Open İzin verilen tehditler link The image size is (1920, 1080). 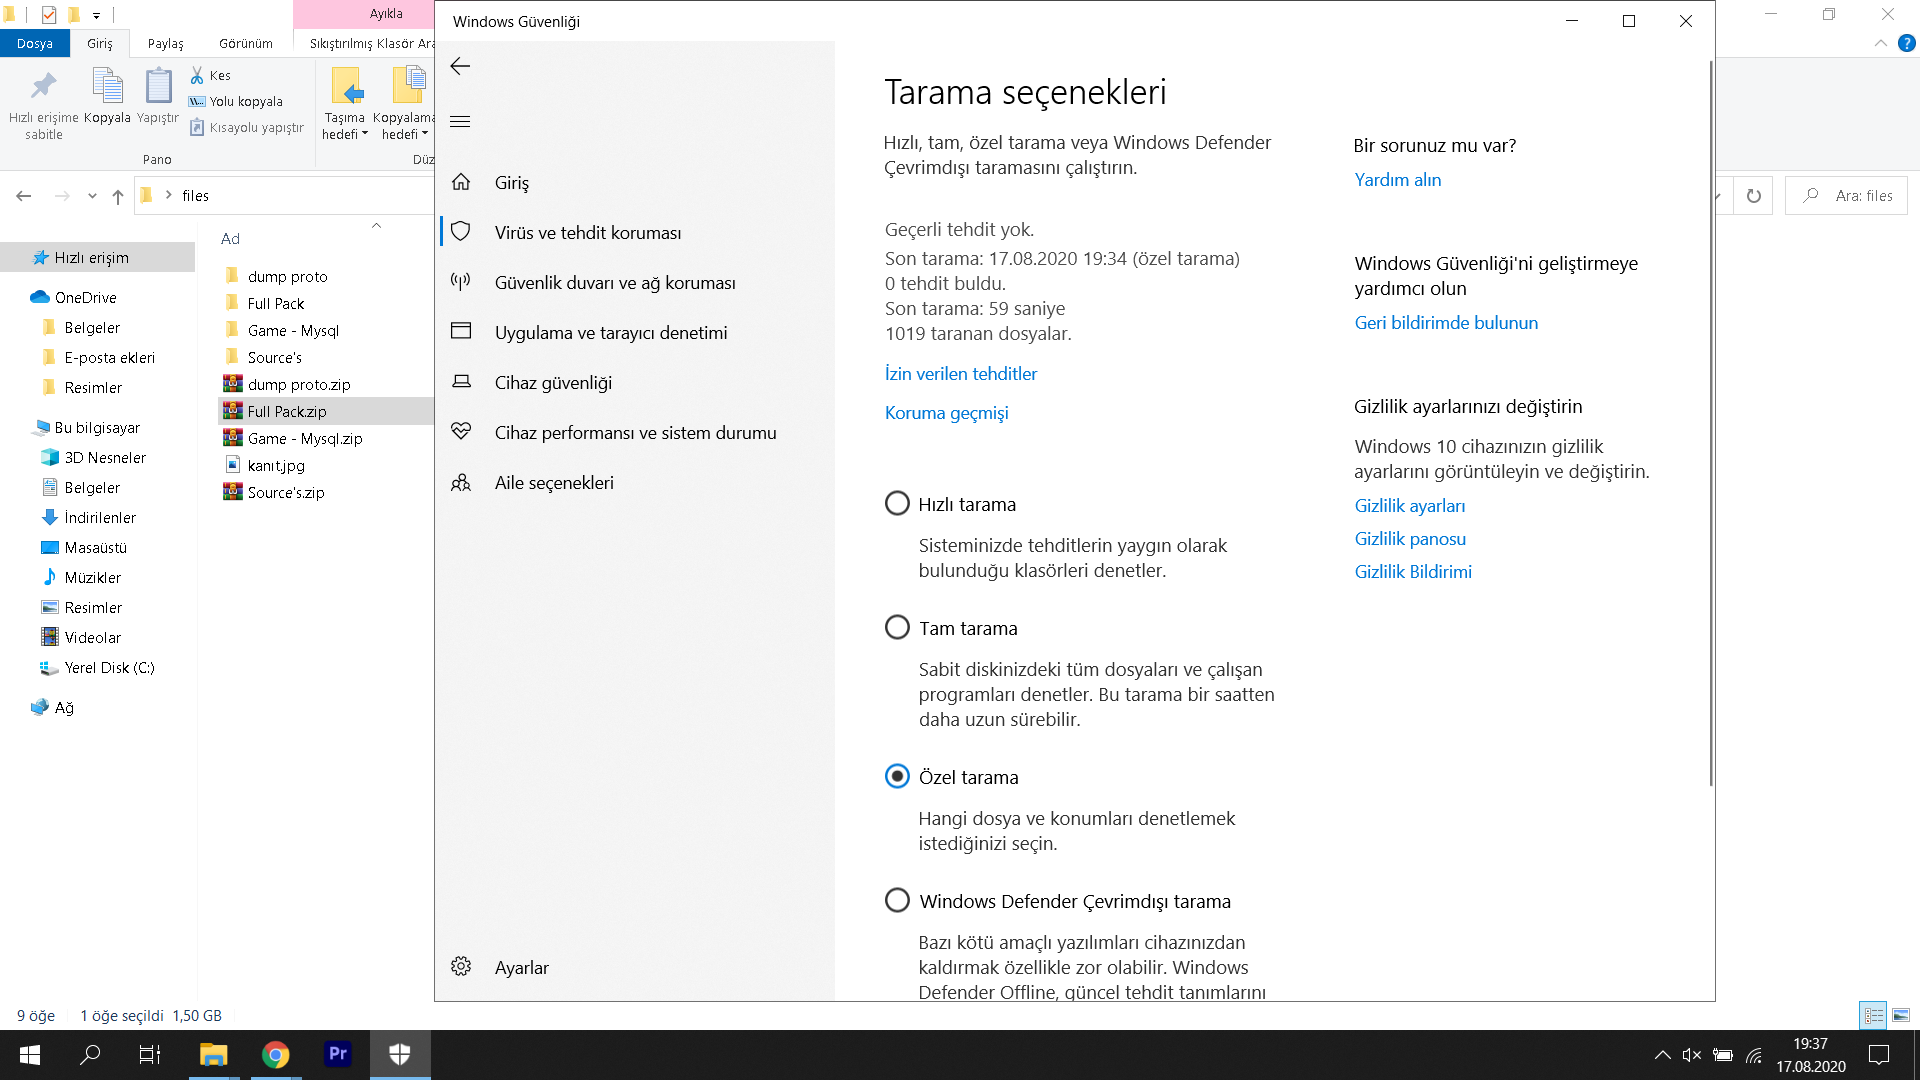tap(961, 374)
